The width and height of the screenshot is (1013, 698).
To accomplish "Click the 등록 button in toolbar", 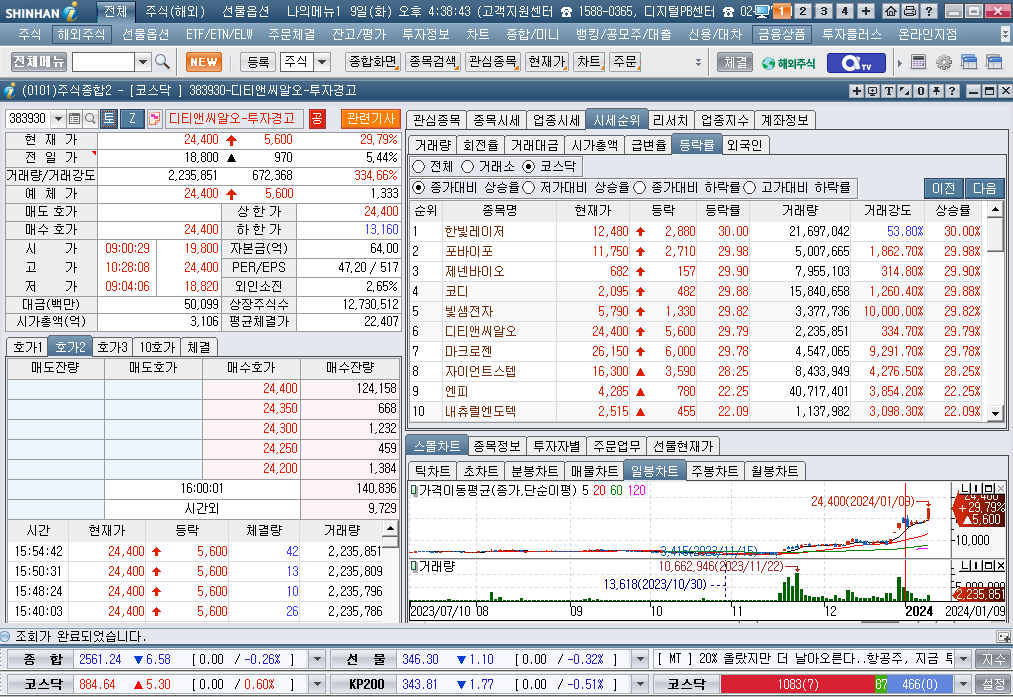I will (x=258, y=62).
